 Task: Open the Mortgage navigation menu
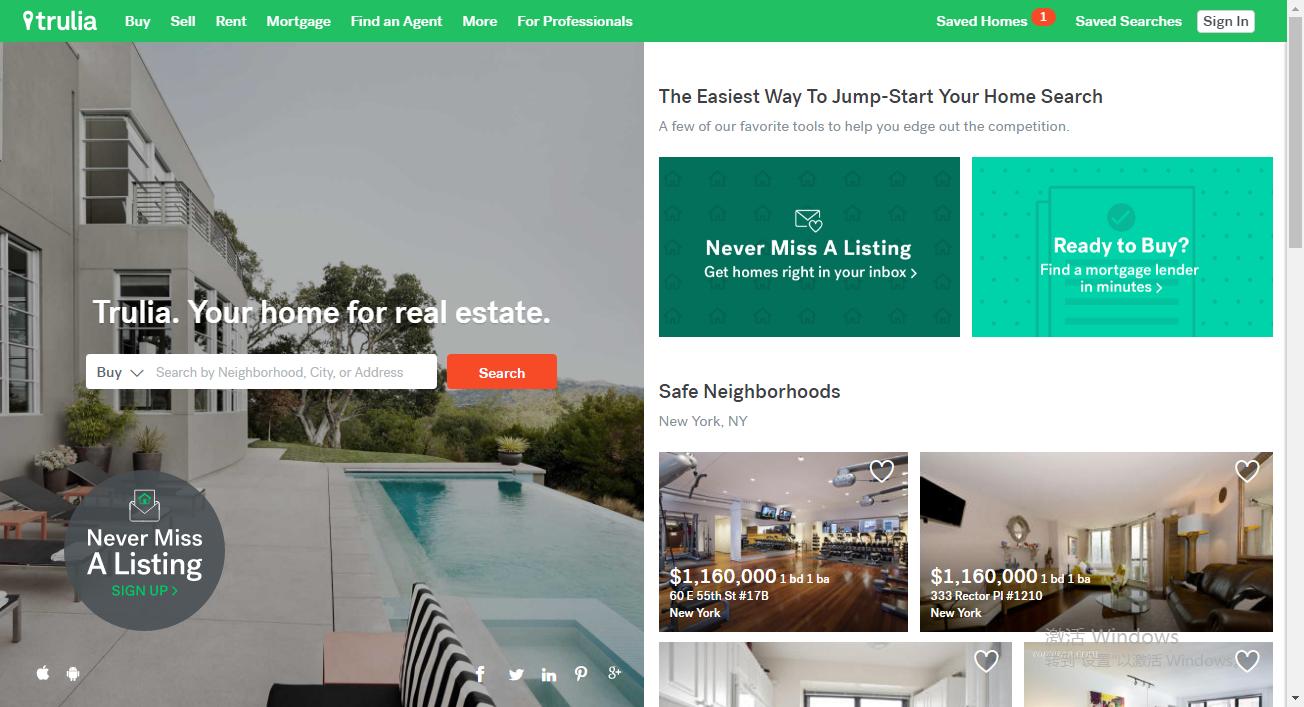(x=298, y=21)
